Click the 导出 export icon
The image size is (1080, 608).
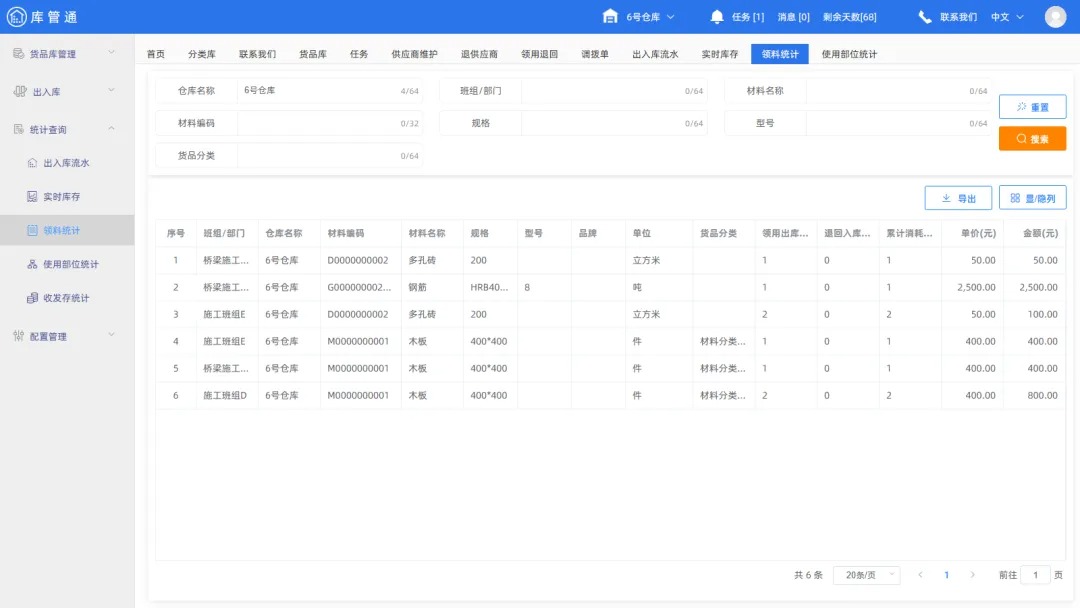tap(947, 197)
